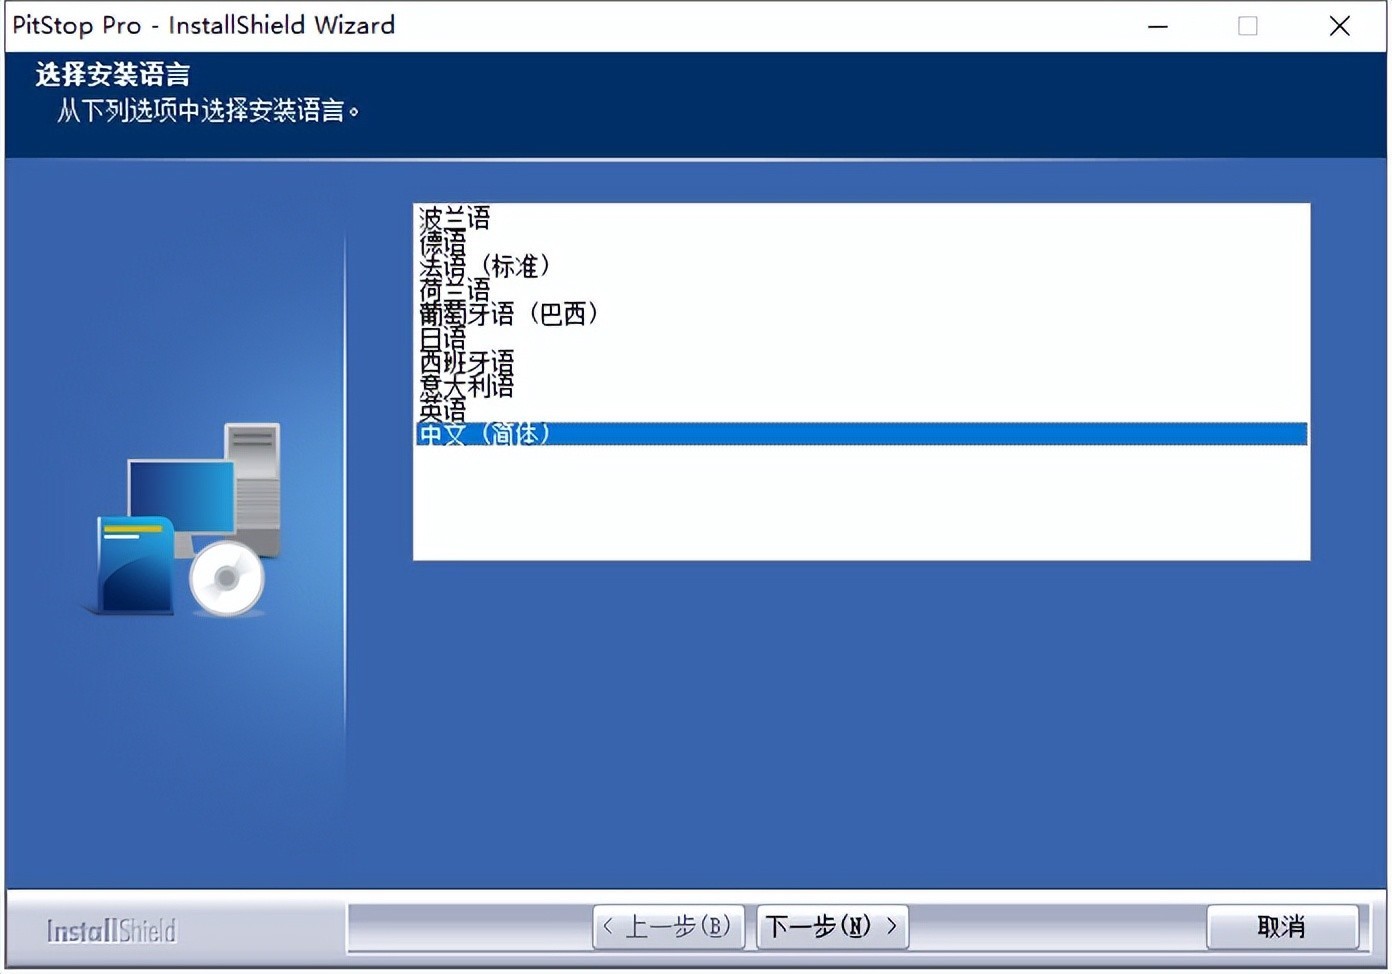Select 波兰语 in the language list
The image size is (1392, 974).
coord(861,217)
